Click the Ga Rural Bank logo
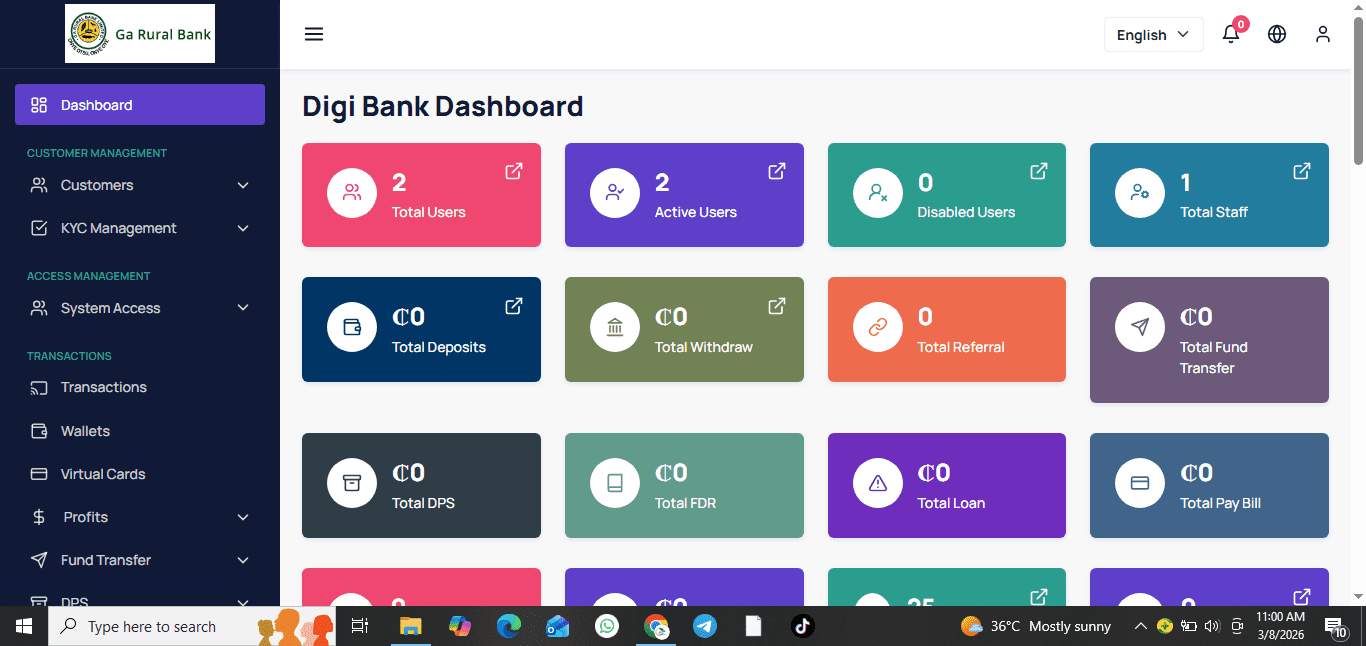Screen dimensions: 1366x646 point(139,33)
